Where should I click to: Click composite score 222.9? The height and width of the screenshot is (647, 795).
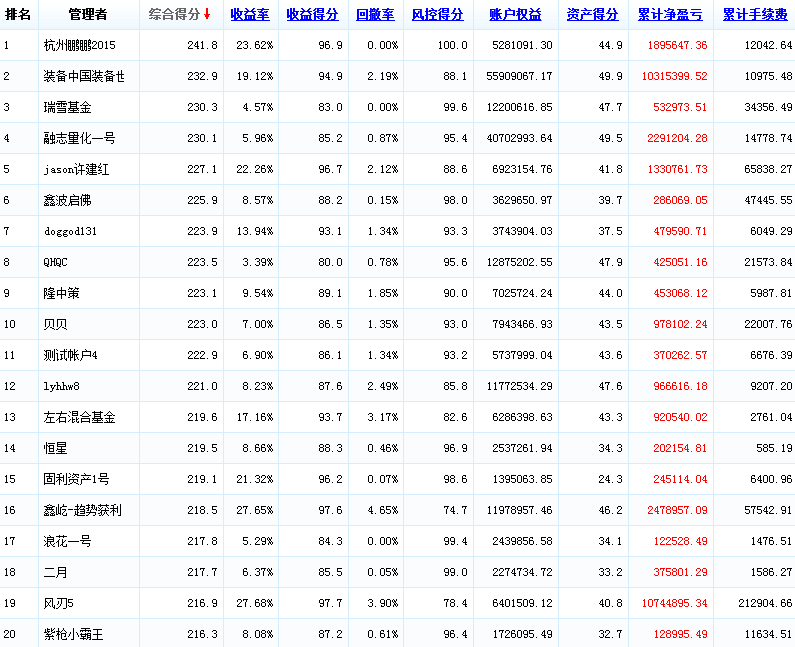coord(202,355)
